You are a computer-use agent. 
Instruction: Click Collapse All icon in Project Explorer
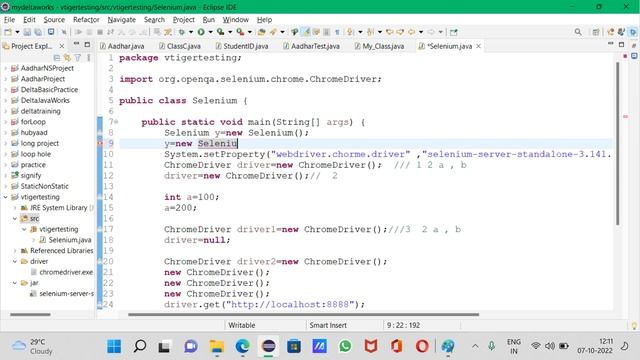(x=57, y=58)
